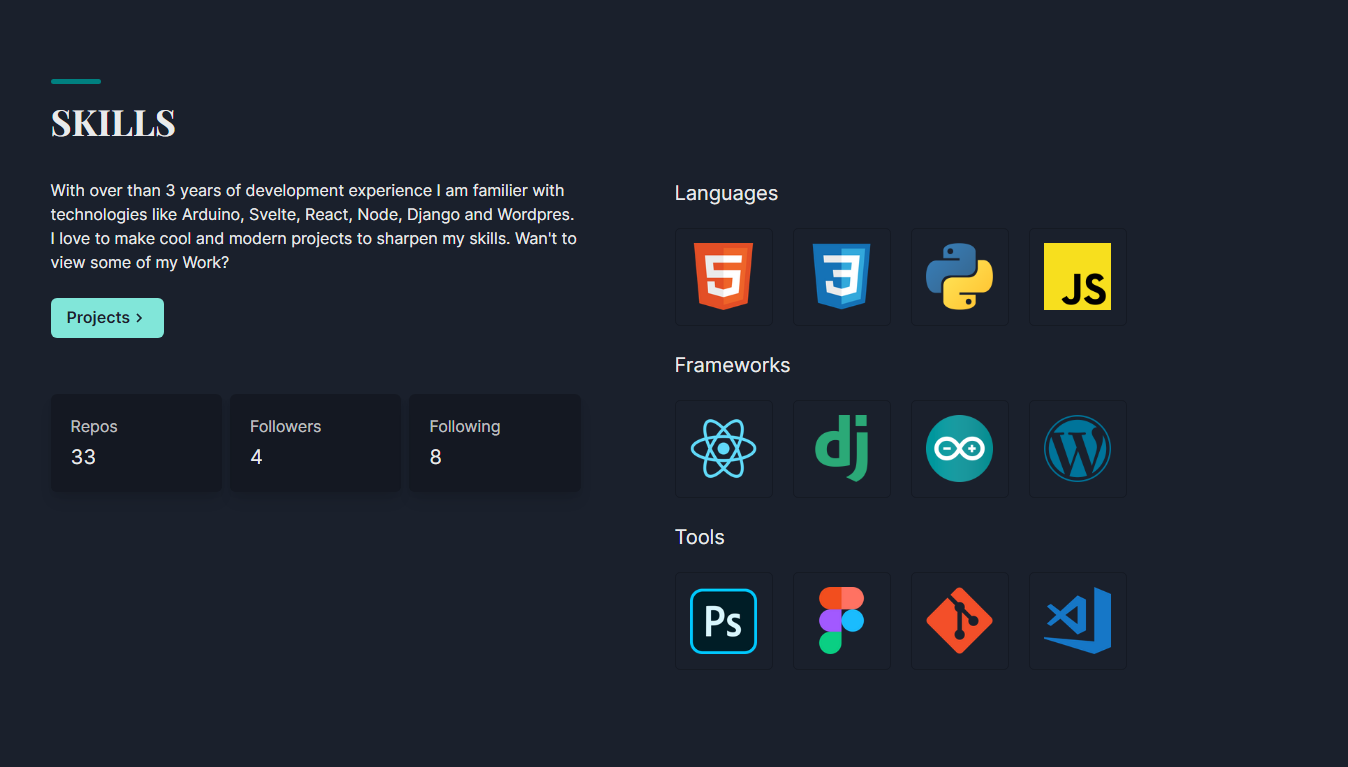Click the Following stat card

click(495, 443)
